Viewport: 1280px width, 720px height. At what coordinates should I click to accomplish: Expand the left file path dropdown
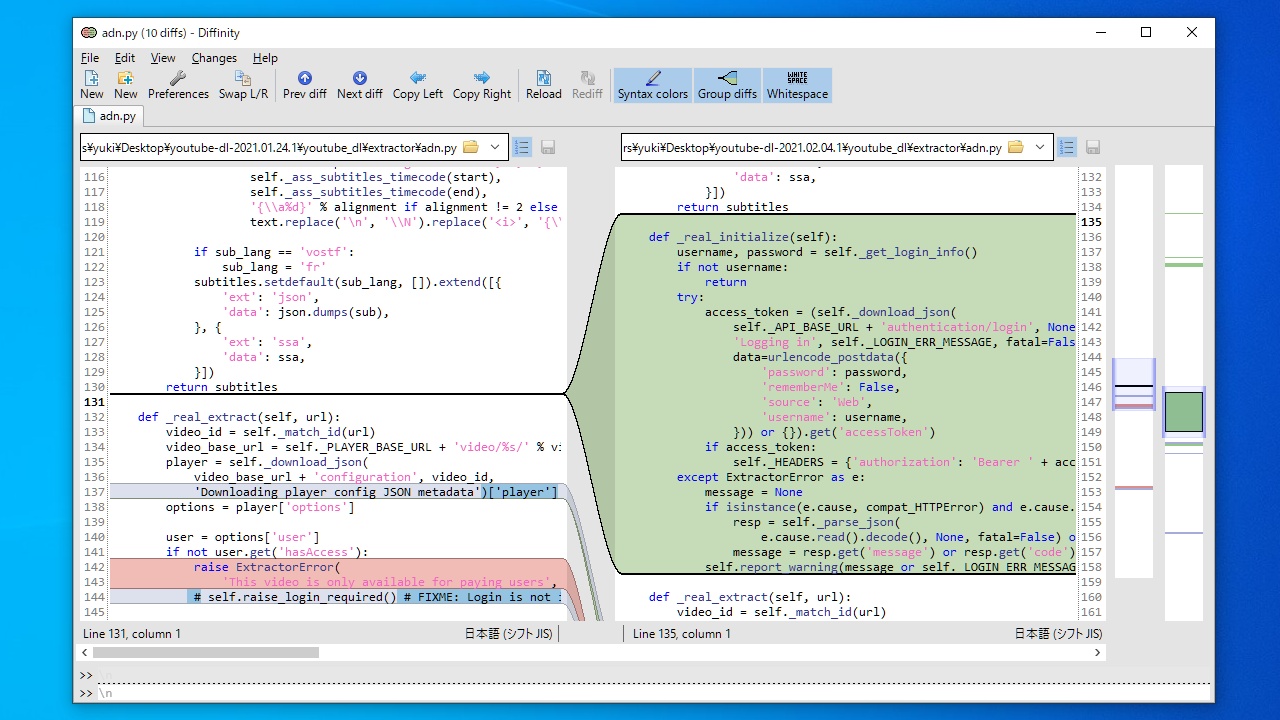[x=495, y=147]
